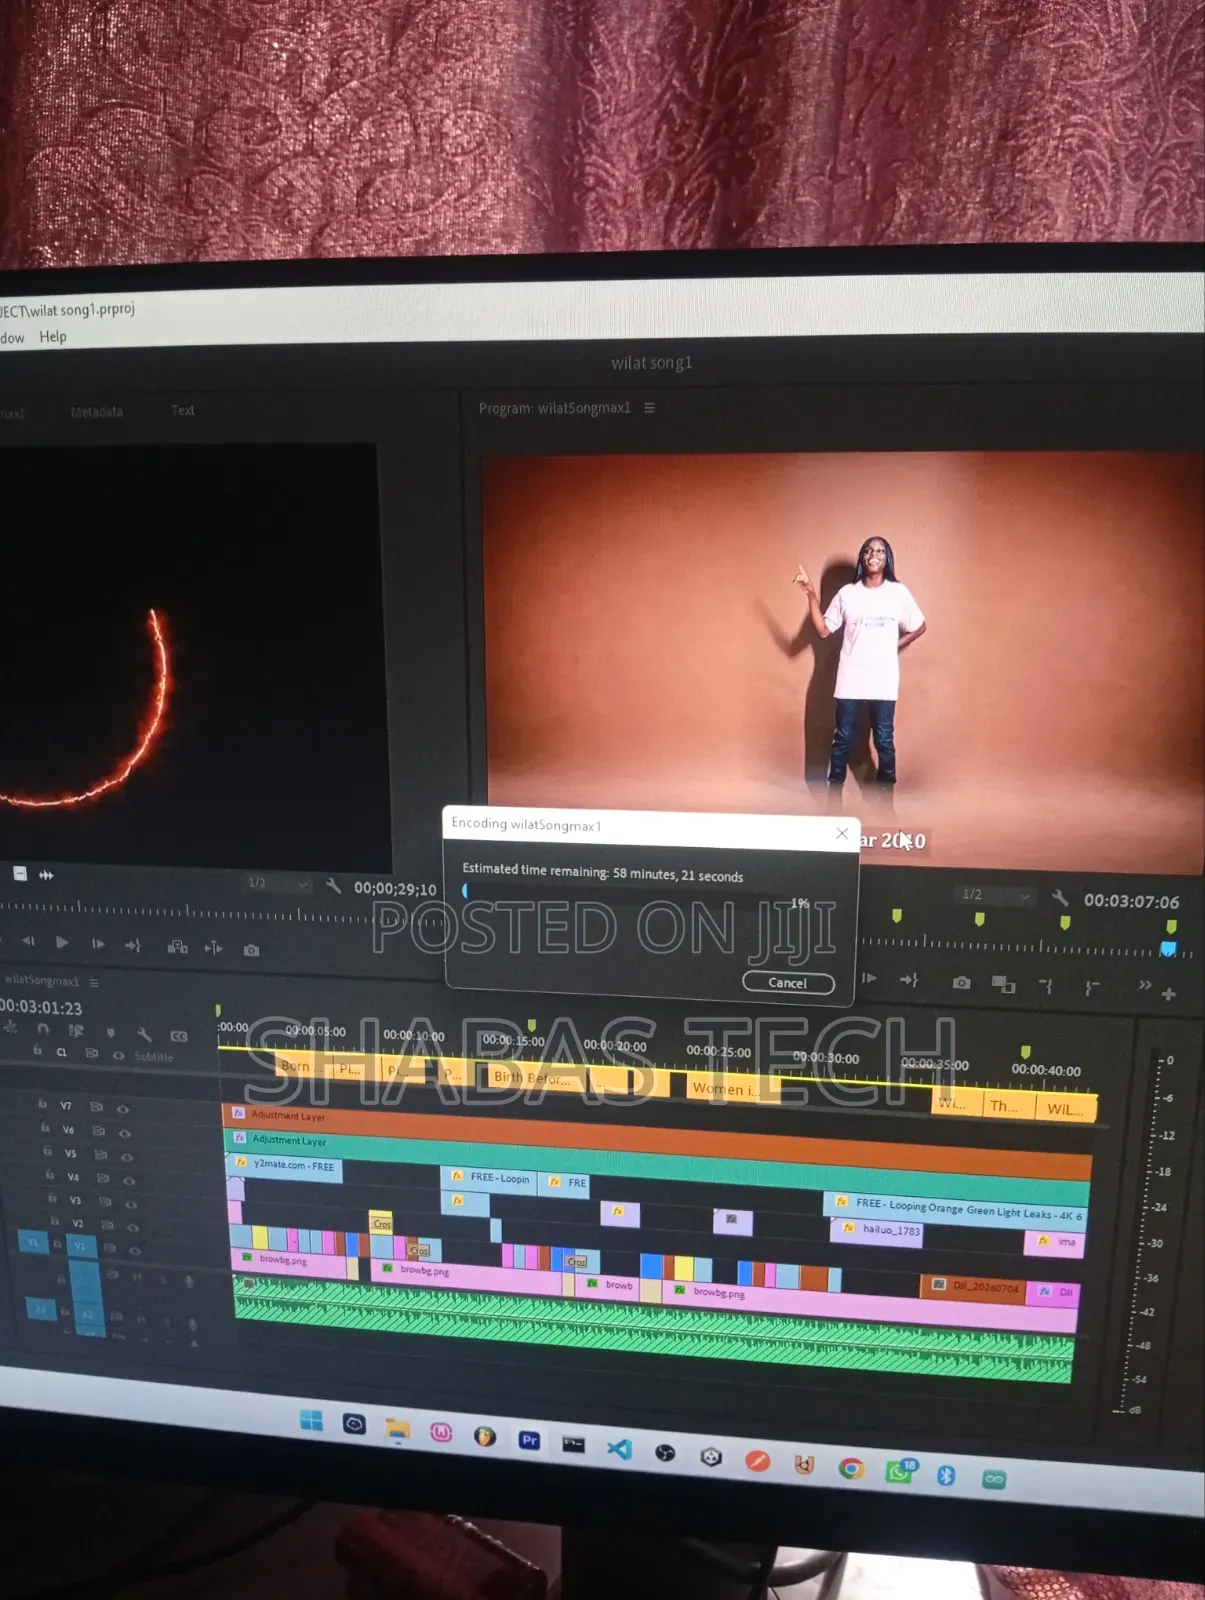Switch to the Text tab

coord(183,410)
